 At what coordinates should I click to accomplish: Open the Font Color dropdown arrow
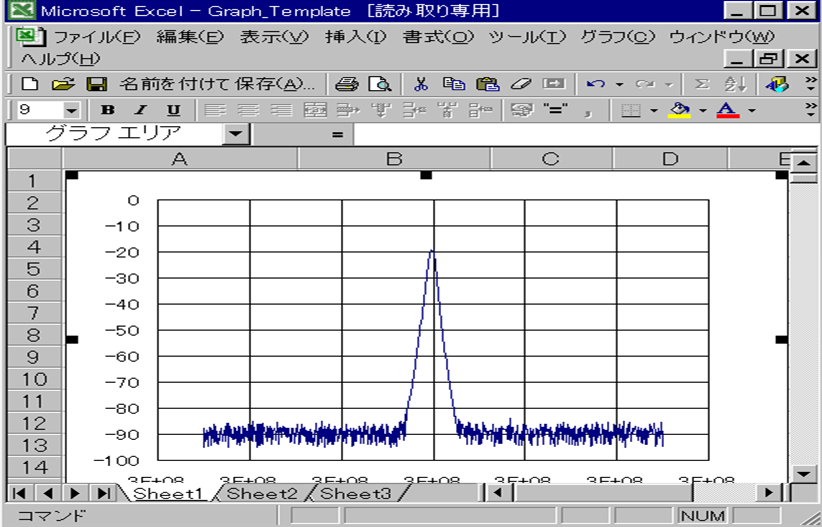(752, 111)
